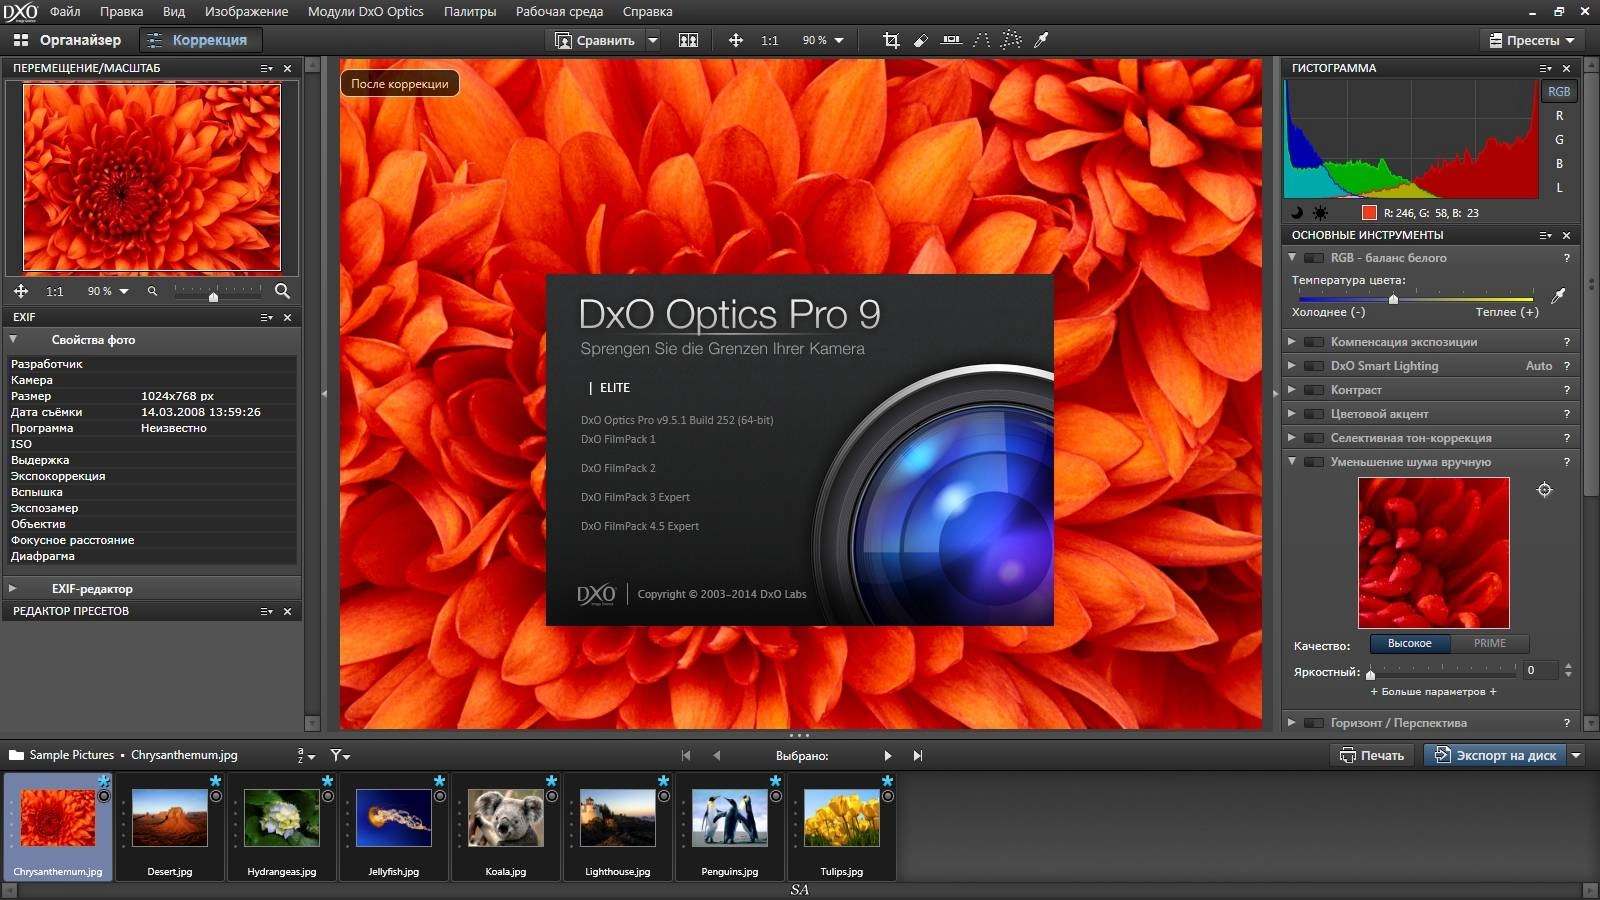Screen dimensions: 1600x900
Task: Switch to the Коррекция tab
Action: [x=199, y=40]
